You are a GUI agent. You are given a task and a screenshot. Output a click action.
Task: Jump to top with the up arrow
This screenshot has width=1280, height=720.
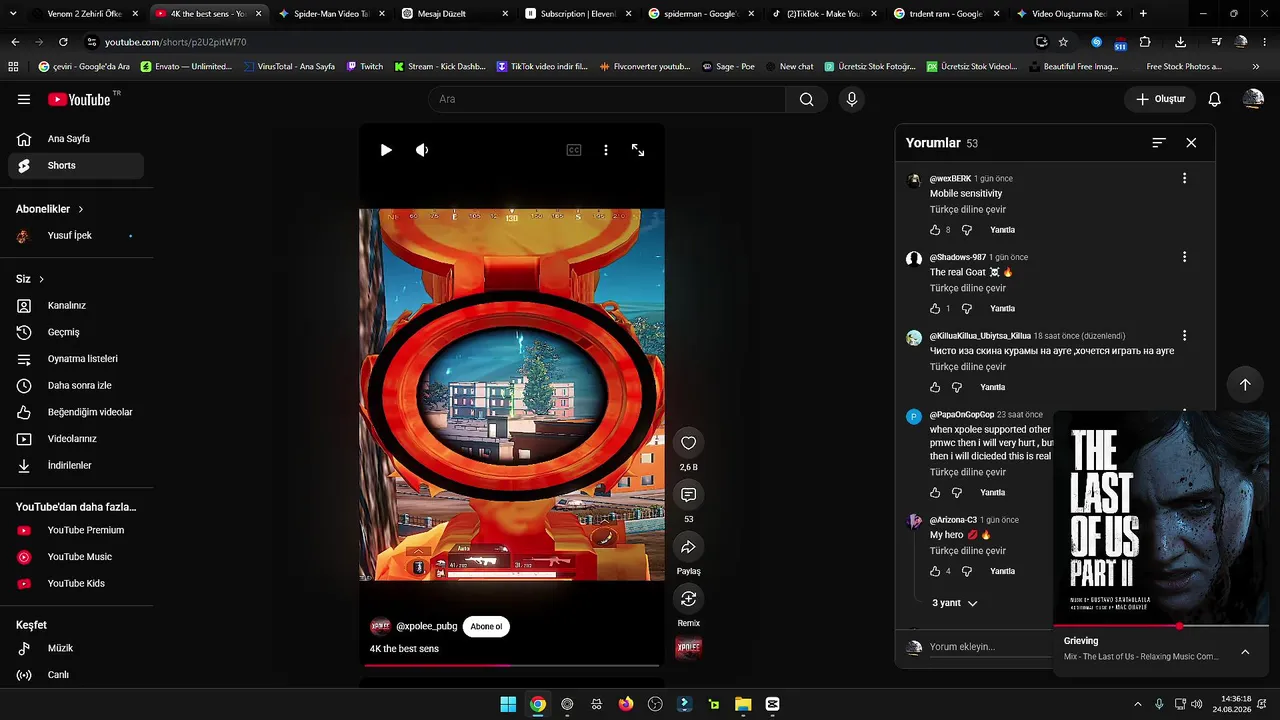1245,385
